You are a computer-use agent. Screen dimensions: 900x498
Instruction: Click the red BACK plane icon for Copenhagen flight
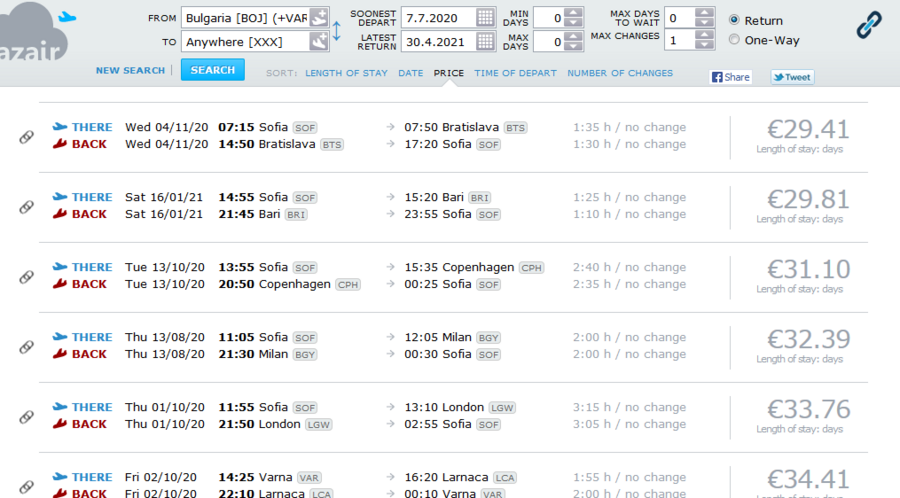[60, 284]
